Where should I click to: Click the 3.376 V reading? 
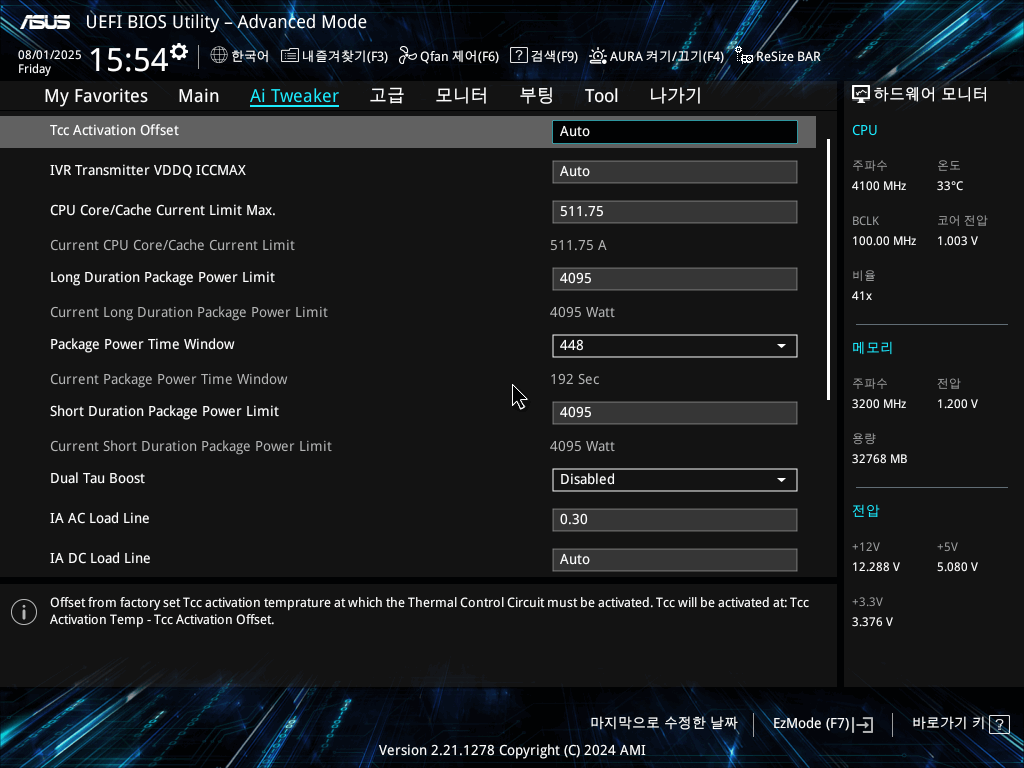tap(872, 622)
